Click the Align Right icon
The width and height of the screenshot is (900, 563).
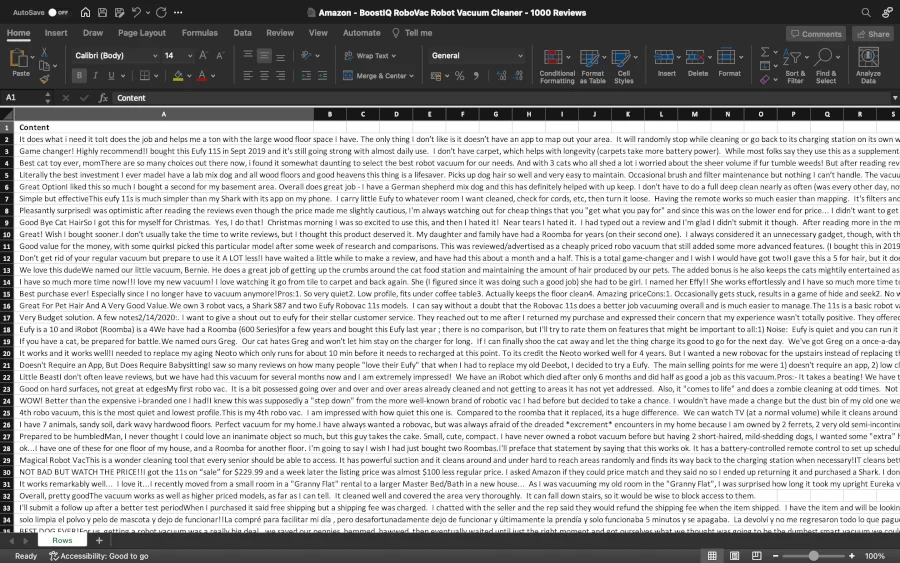[281, 75]
